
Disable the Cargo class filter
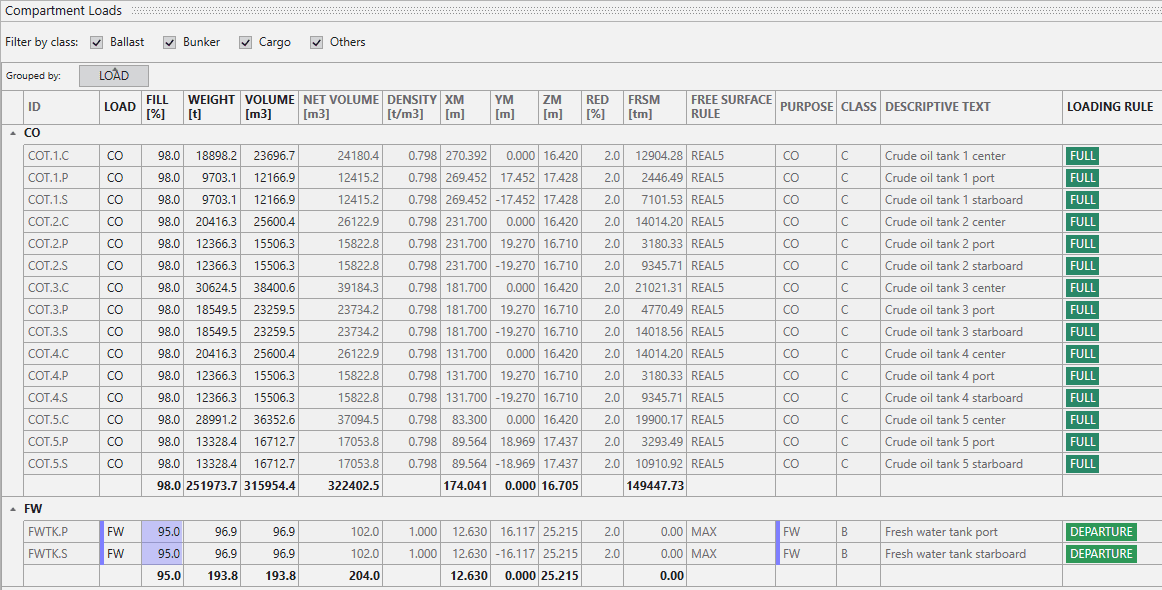[245, 42]
